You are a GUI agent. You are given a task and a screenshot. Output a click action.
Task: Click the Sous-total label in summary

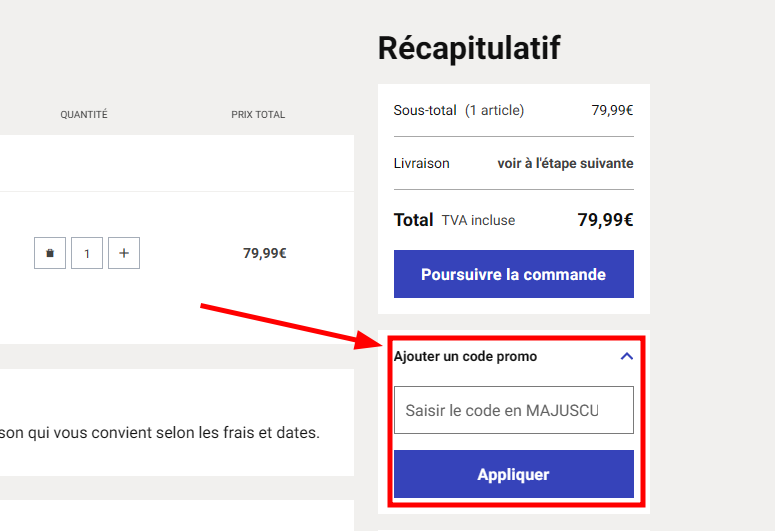coord(425,110)
